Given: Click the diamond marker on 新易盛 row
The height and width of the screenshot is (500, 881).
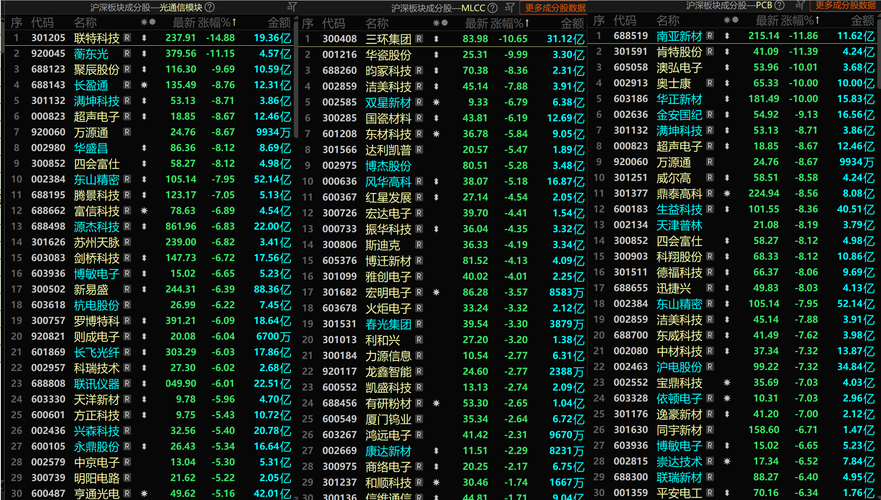Looking at the screenshot, I should pyautogui.click(x=144, y=289).
